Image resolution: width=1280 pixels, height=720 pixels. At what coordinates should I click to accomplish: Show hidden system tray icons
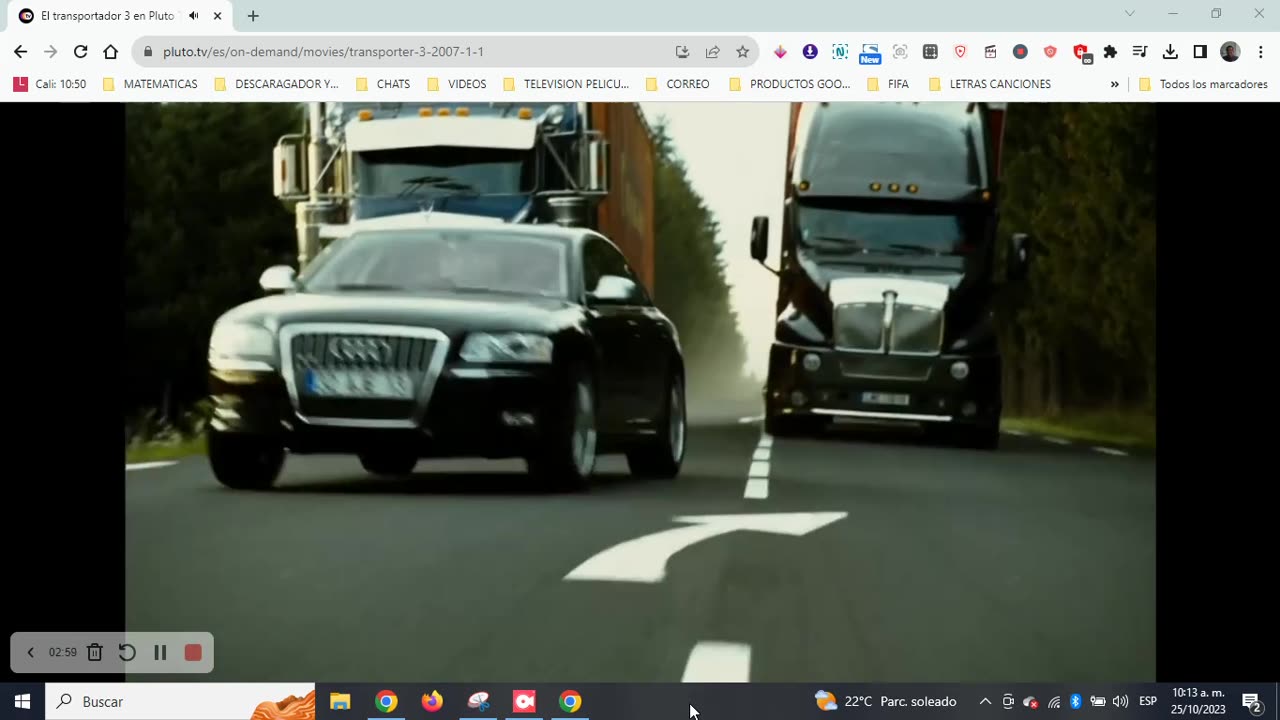tap(985, 701)
